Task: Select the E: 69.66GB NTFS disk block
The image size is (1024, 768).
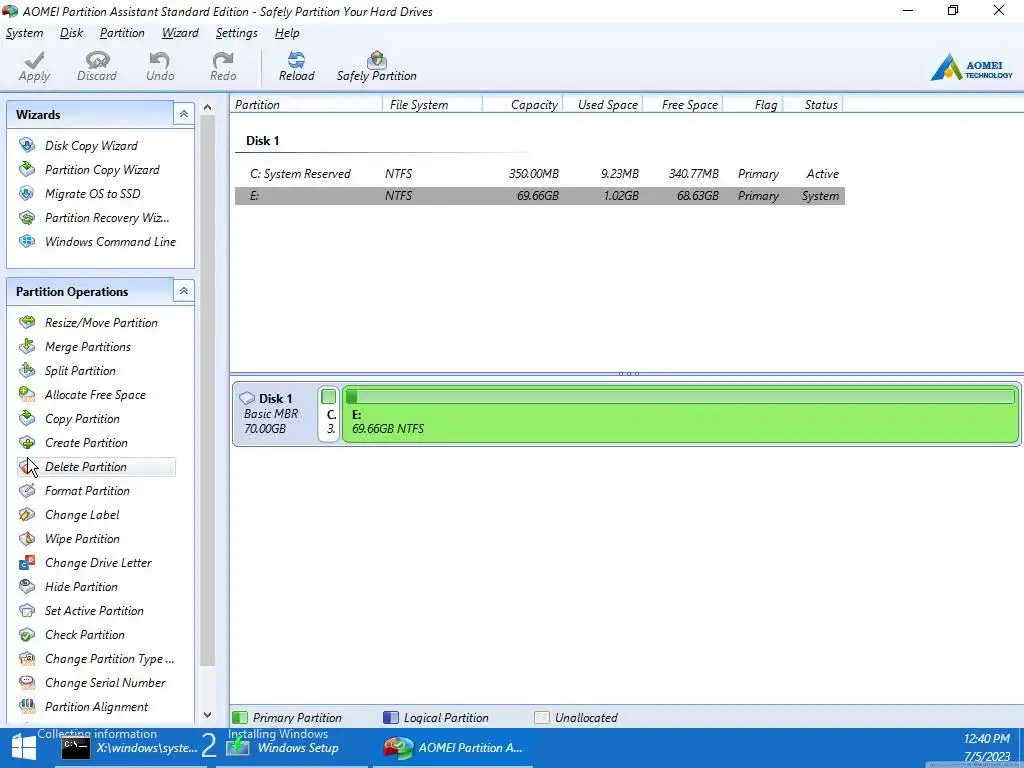Action: (x=680, y=414)
